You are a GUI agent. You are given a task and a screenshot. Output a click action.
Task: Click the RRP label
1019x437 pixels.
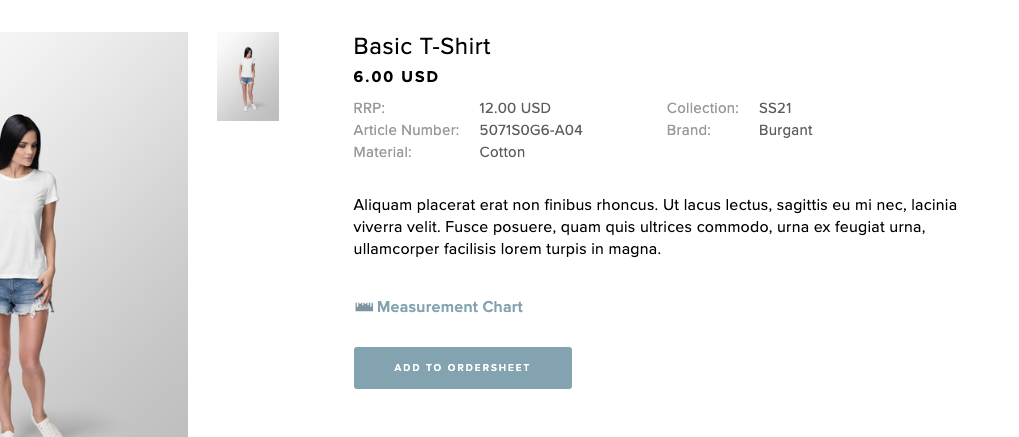point(369,108)
